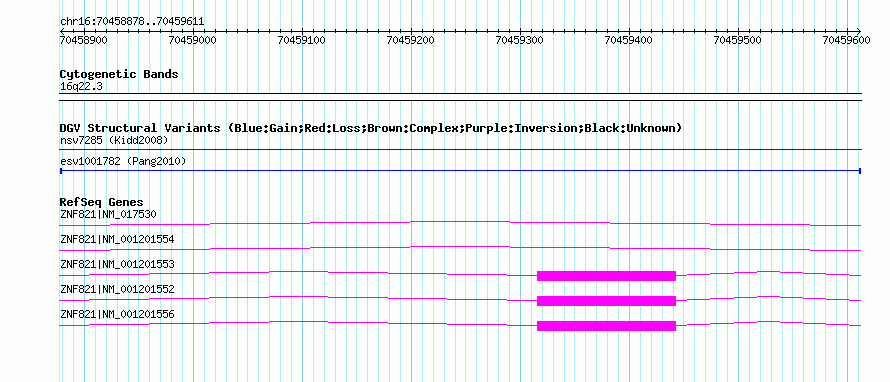This screenshot has width=890, height=382.
Task: Click ruler position label 70459600
Action: 846,40
